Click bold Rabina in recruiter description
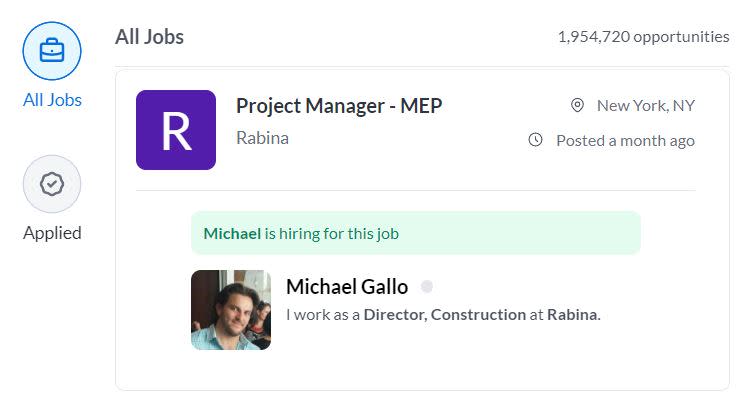 [572, 314]
